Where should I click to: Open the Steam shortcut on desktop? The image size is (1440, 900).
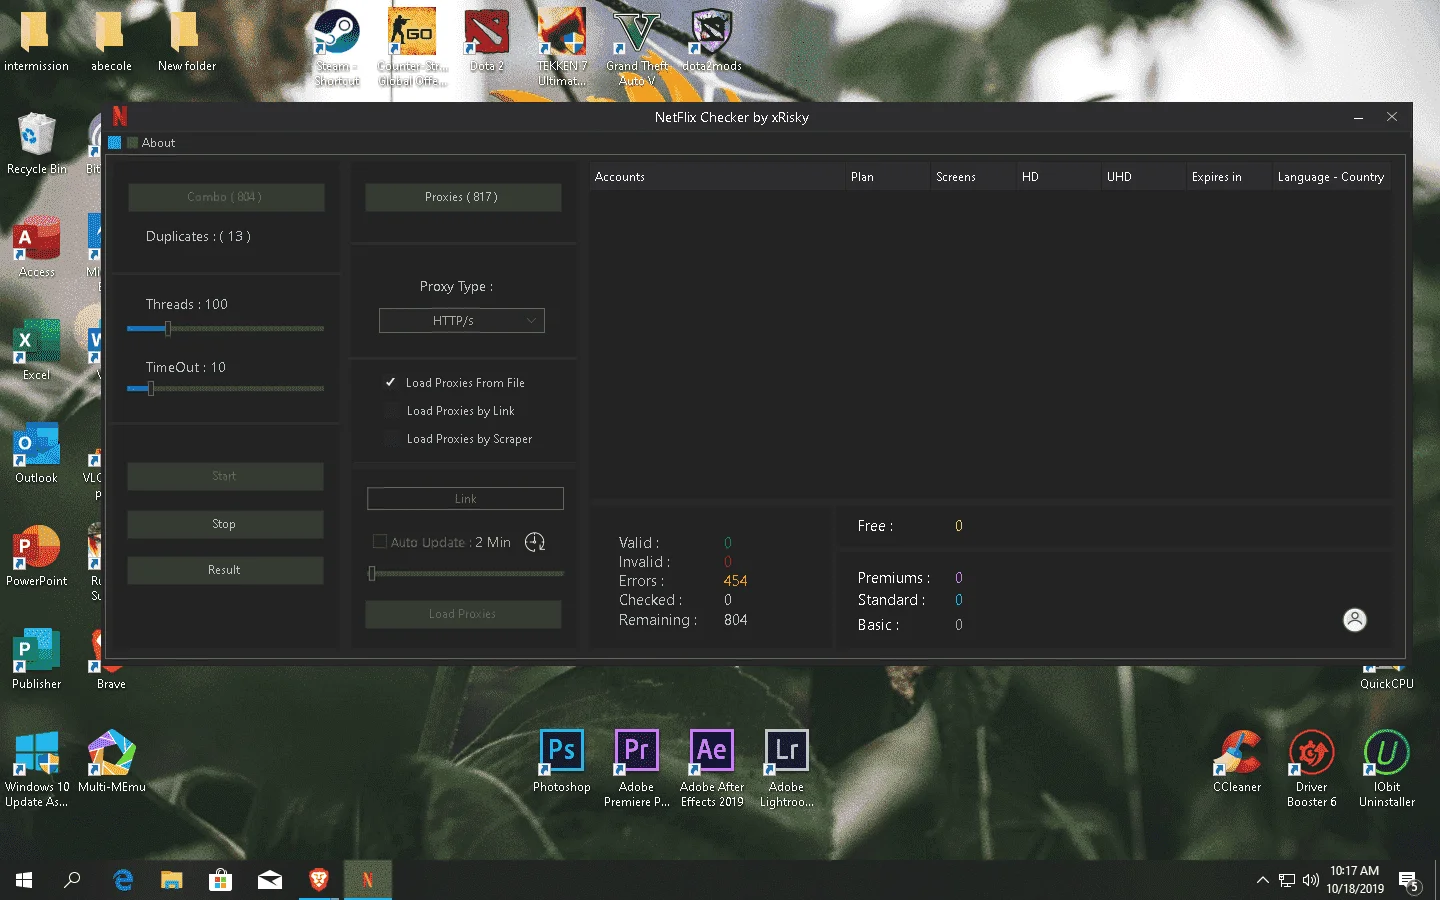[337, 48]
